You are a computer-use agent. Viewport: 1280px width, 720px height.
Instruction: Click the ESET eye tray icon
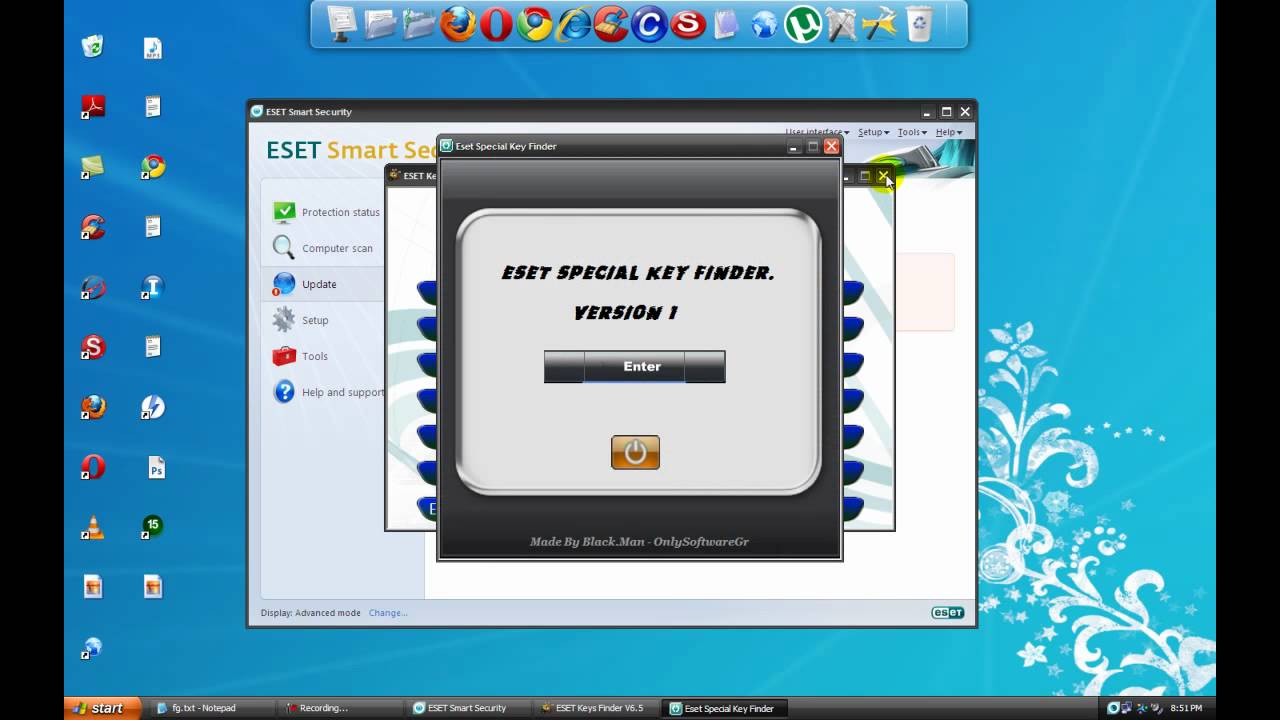tap(1113, 708)
